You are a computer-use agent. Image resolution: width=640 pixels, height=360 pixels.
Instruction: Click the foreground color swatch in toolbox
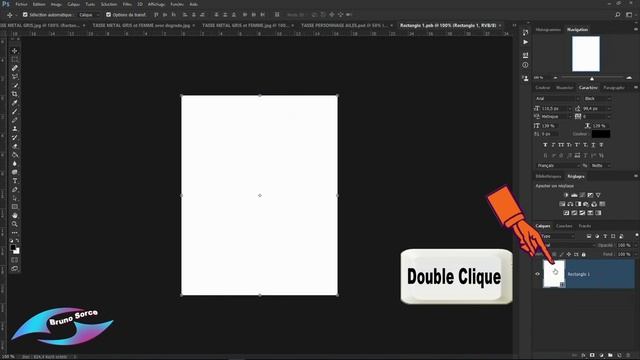(x=13, y=247)
